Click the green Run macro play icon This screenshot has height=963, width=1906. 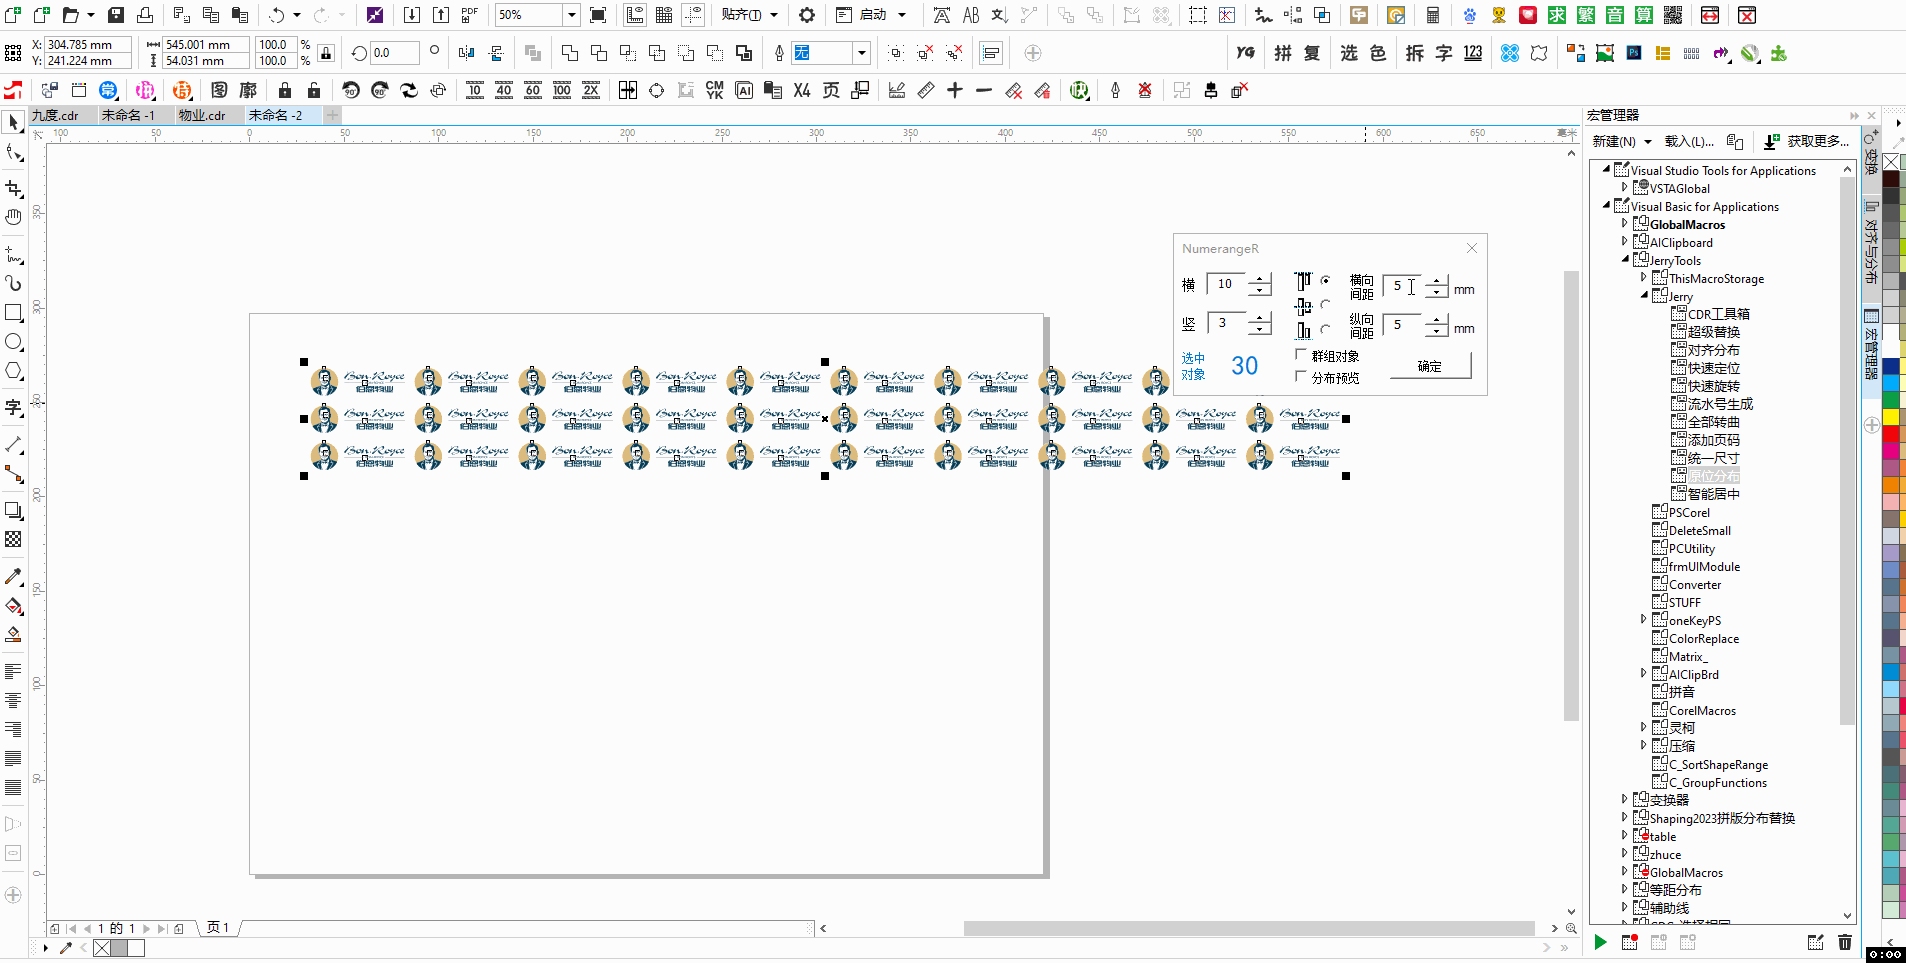tap(1600, 942)
